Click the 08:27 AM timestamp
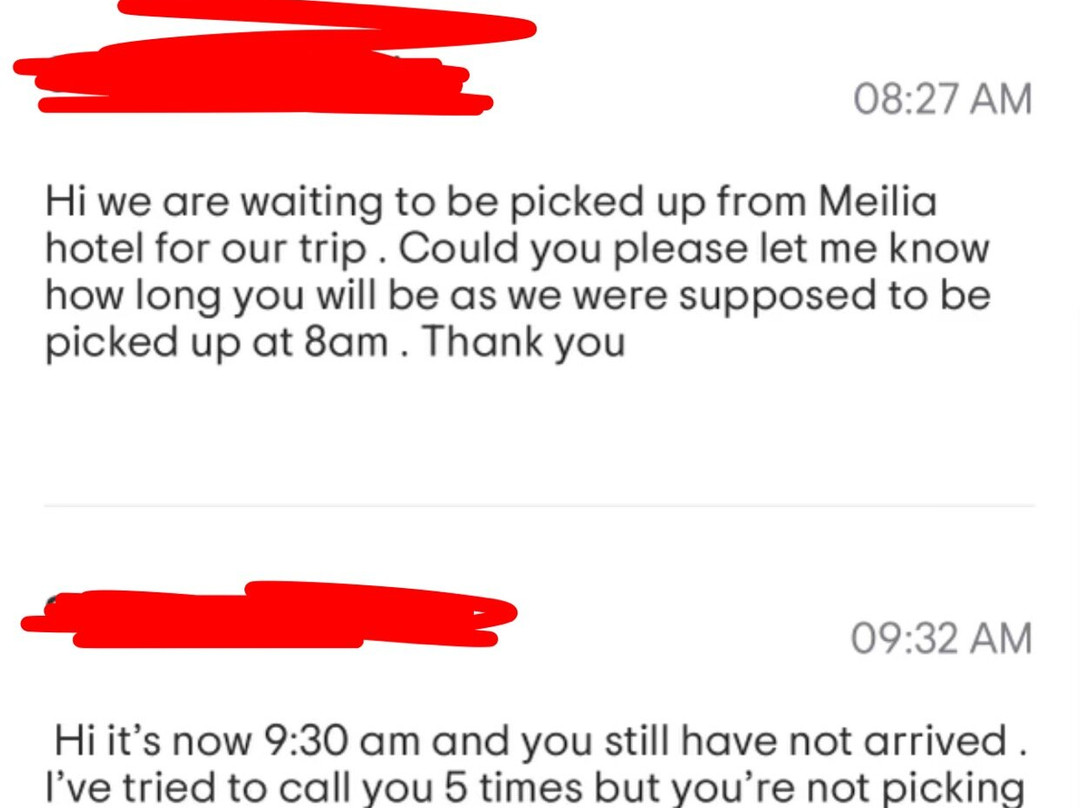Screen dimensions: 1080x808 (x=942, y=99)
